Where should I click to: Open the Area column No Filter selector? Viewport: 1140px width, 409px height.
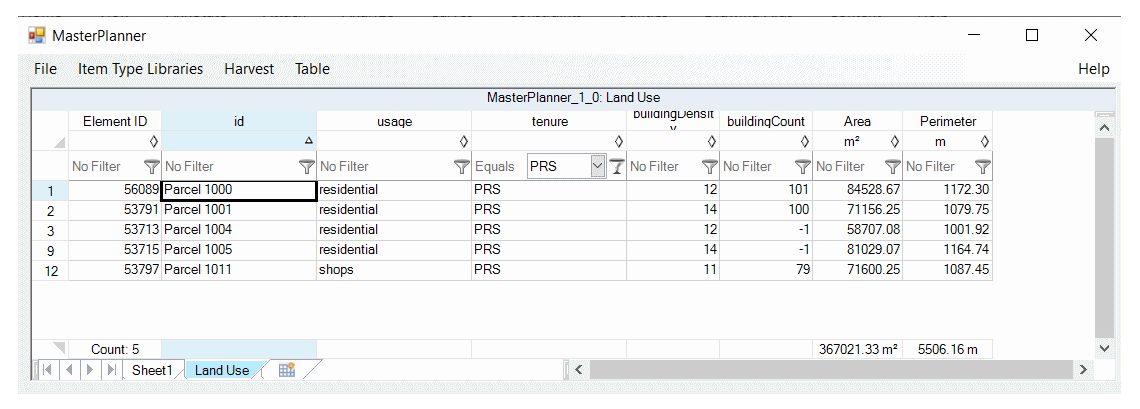[x=840, y=166]
